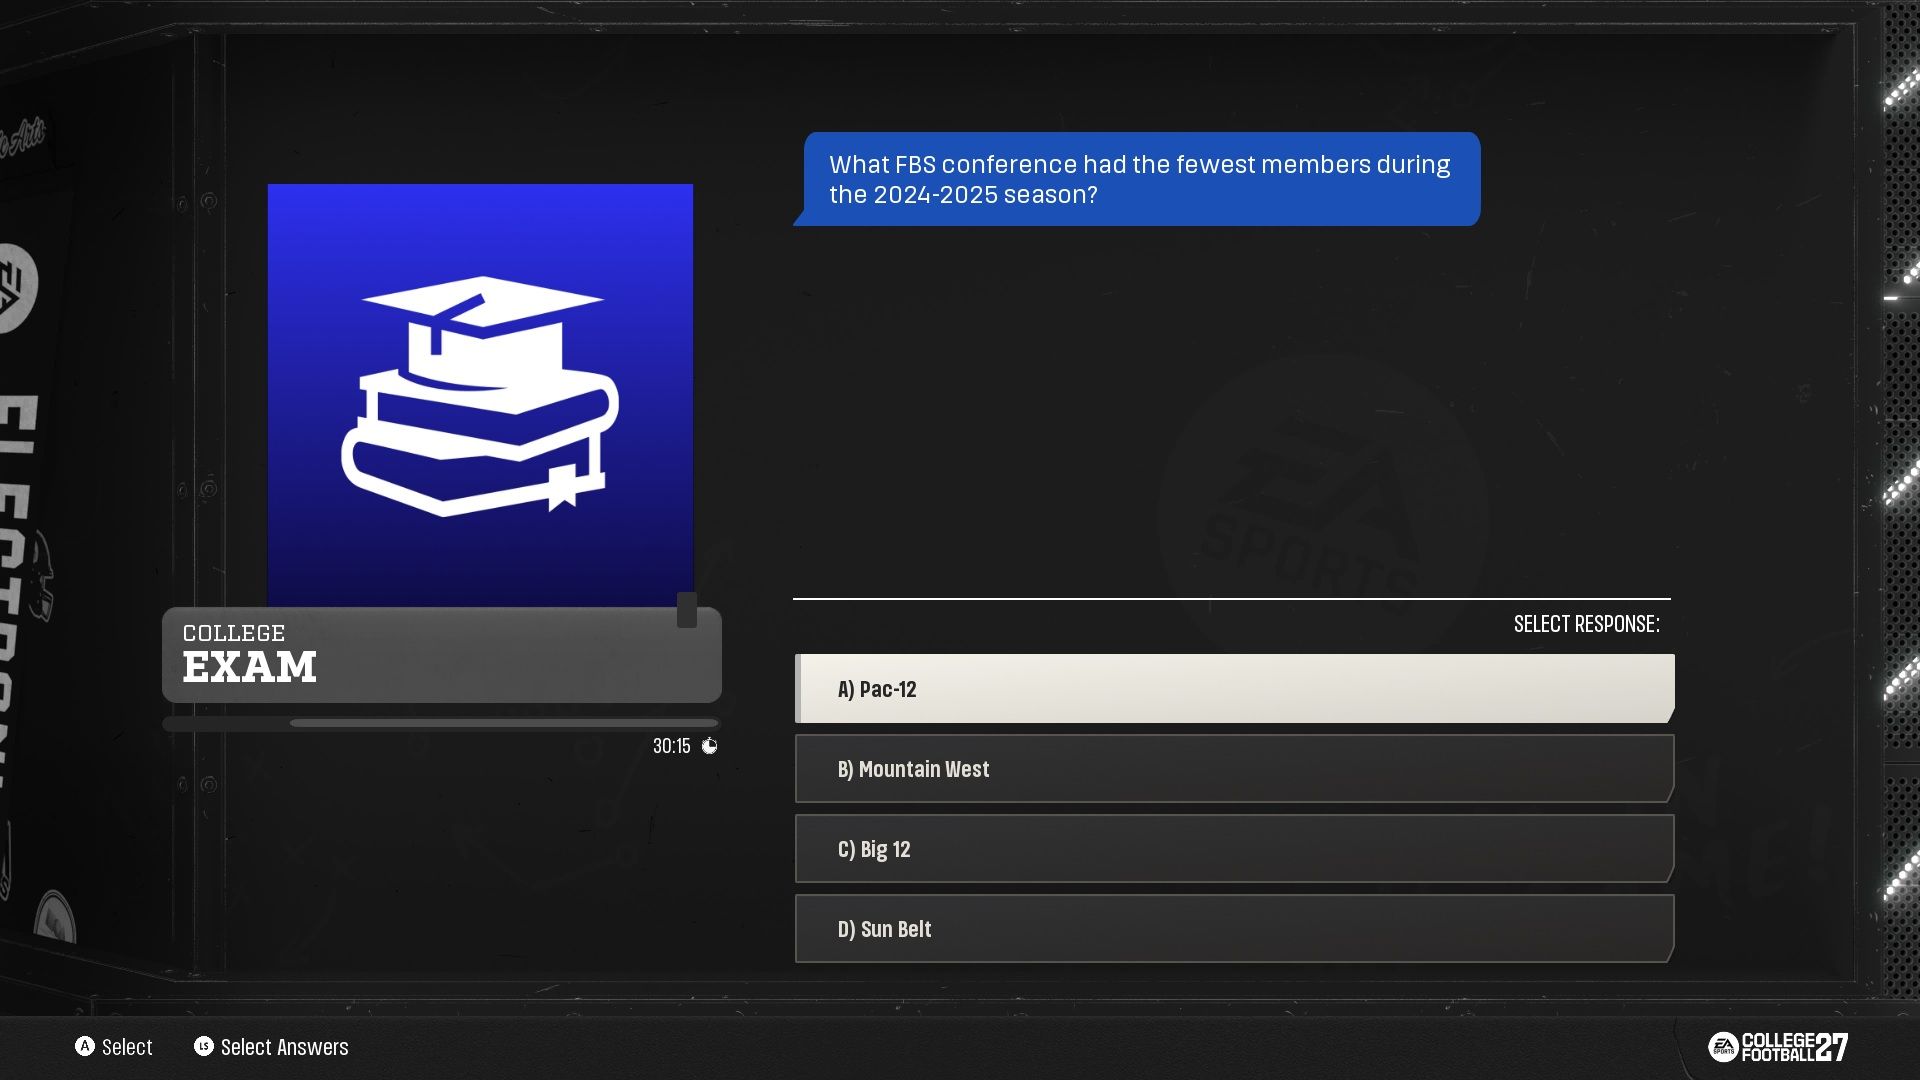Click the Select Answers label
The height and width of the screenshot is (1080, 1920).
pos(284,1047)
